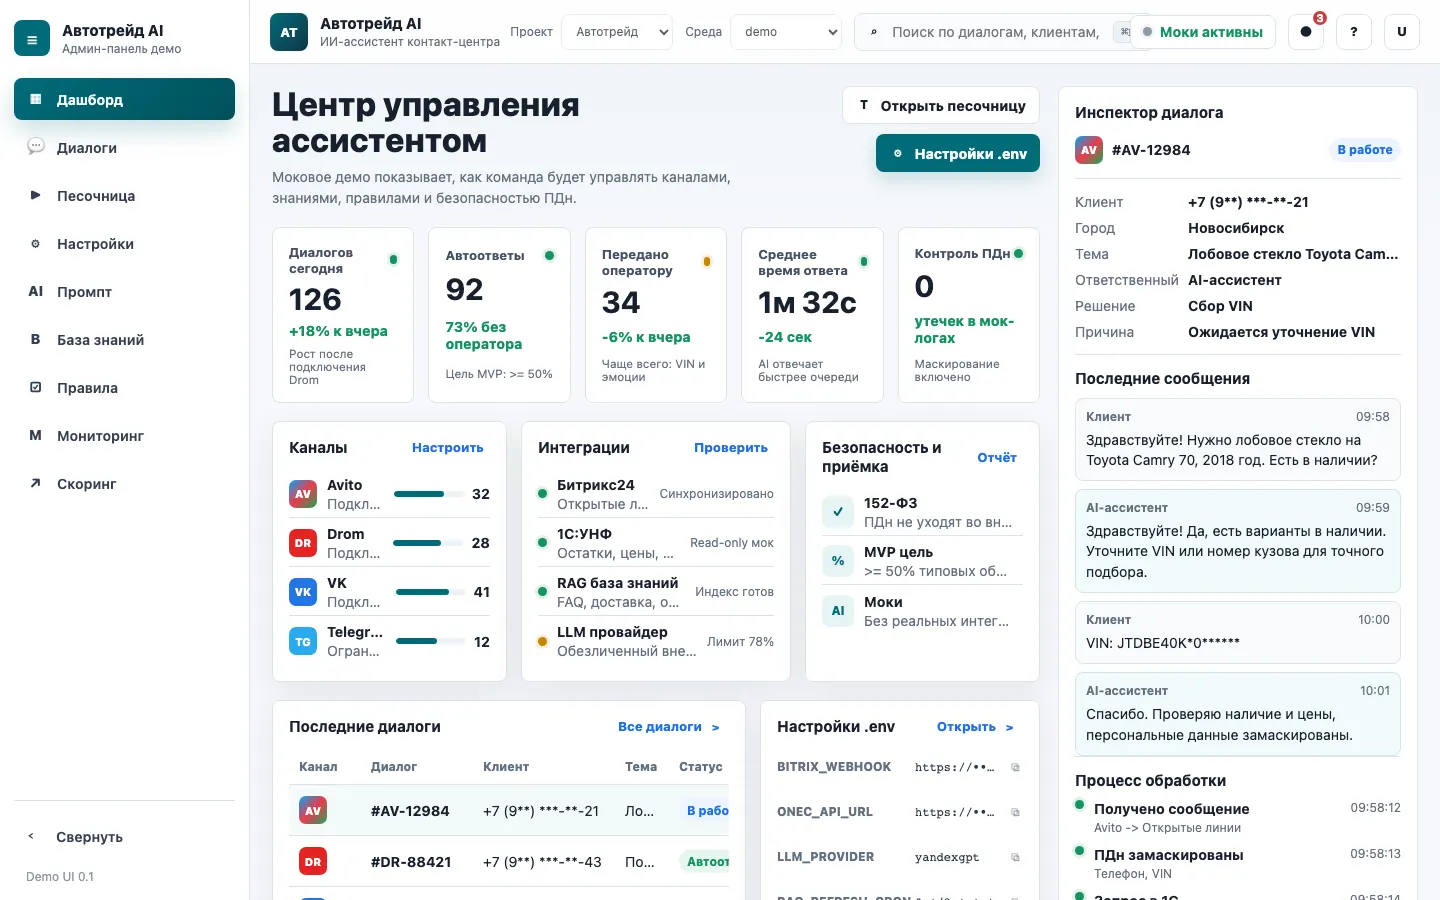Screen dimensions: 1440x900
Task: Click the RAG база знаний integration row
Action: [x=656, y=592]
